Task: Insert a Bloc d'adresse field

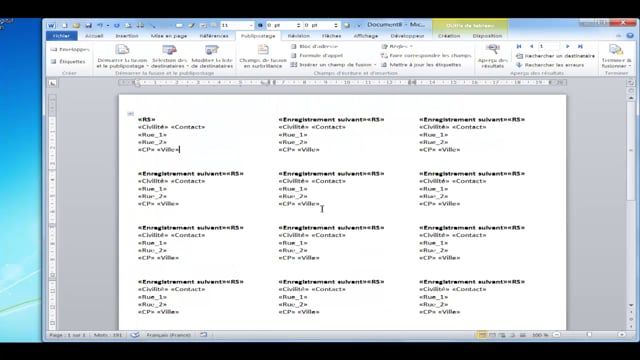Action: [315, 47]
